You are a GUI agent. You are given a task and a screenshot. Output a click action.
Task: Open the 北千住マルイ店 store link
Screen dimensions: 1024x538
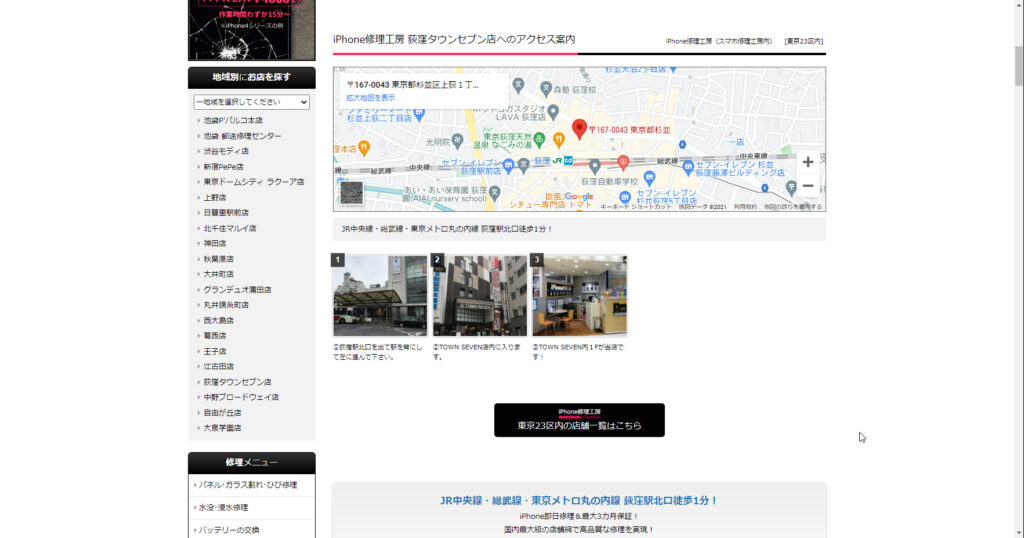point(230,229)
